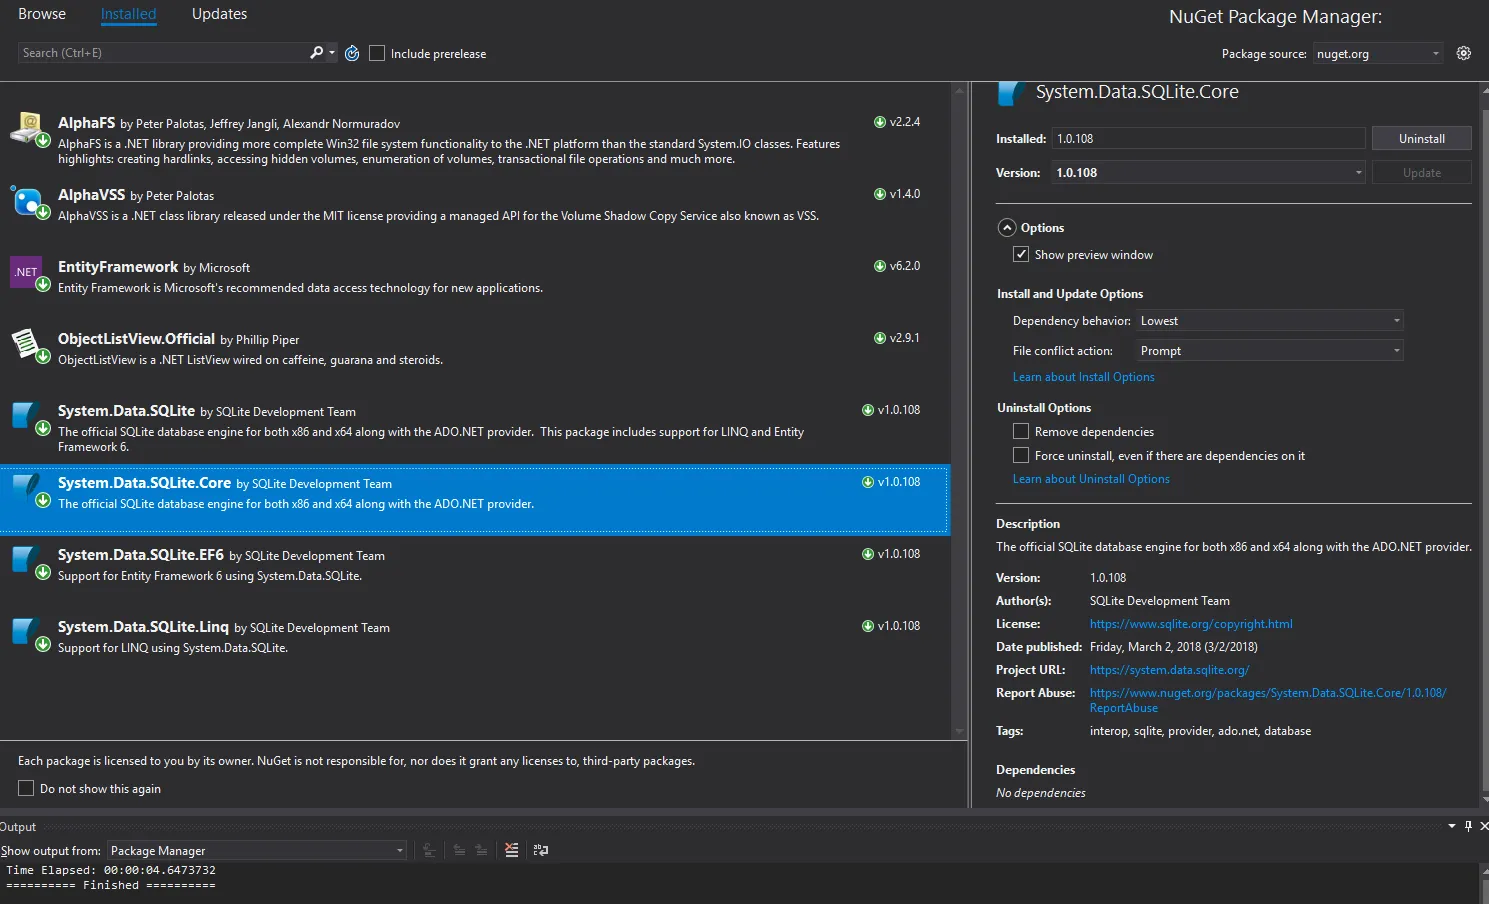Click the Uninstall button
This screenshot has width=1489, height=904.
pyautogui.click(x=1421, y=139)
